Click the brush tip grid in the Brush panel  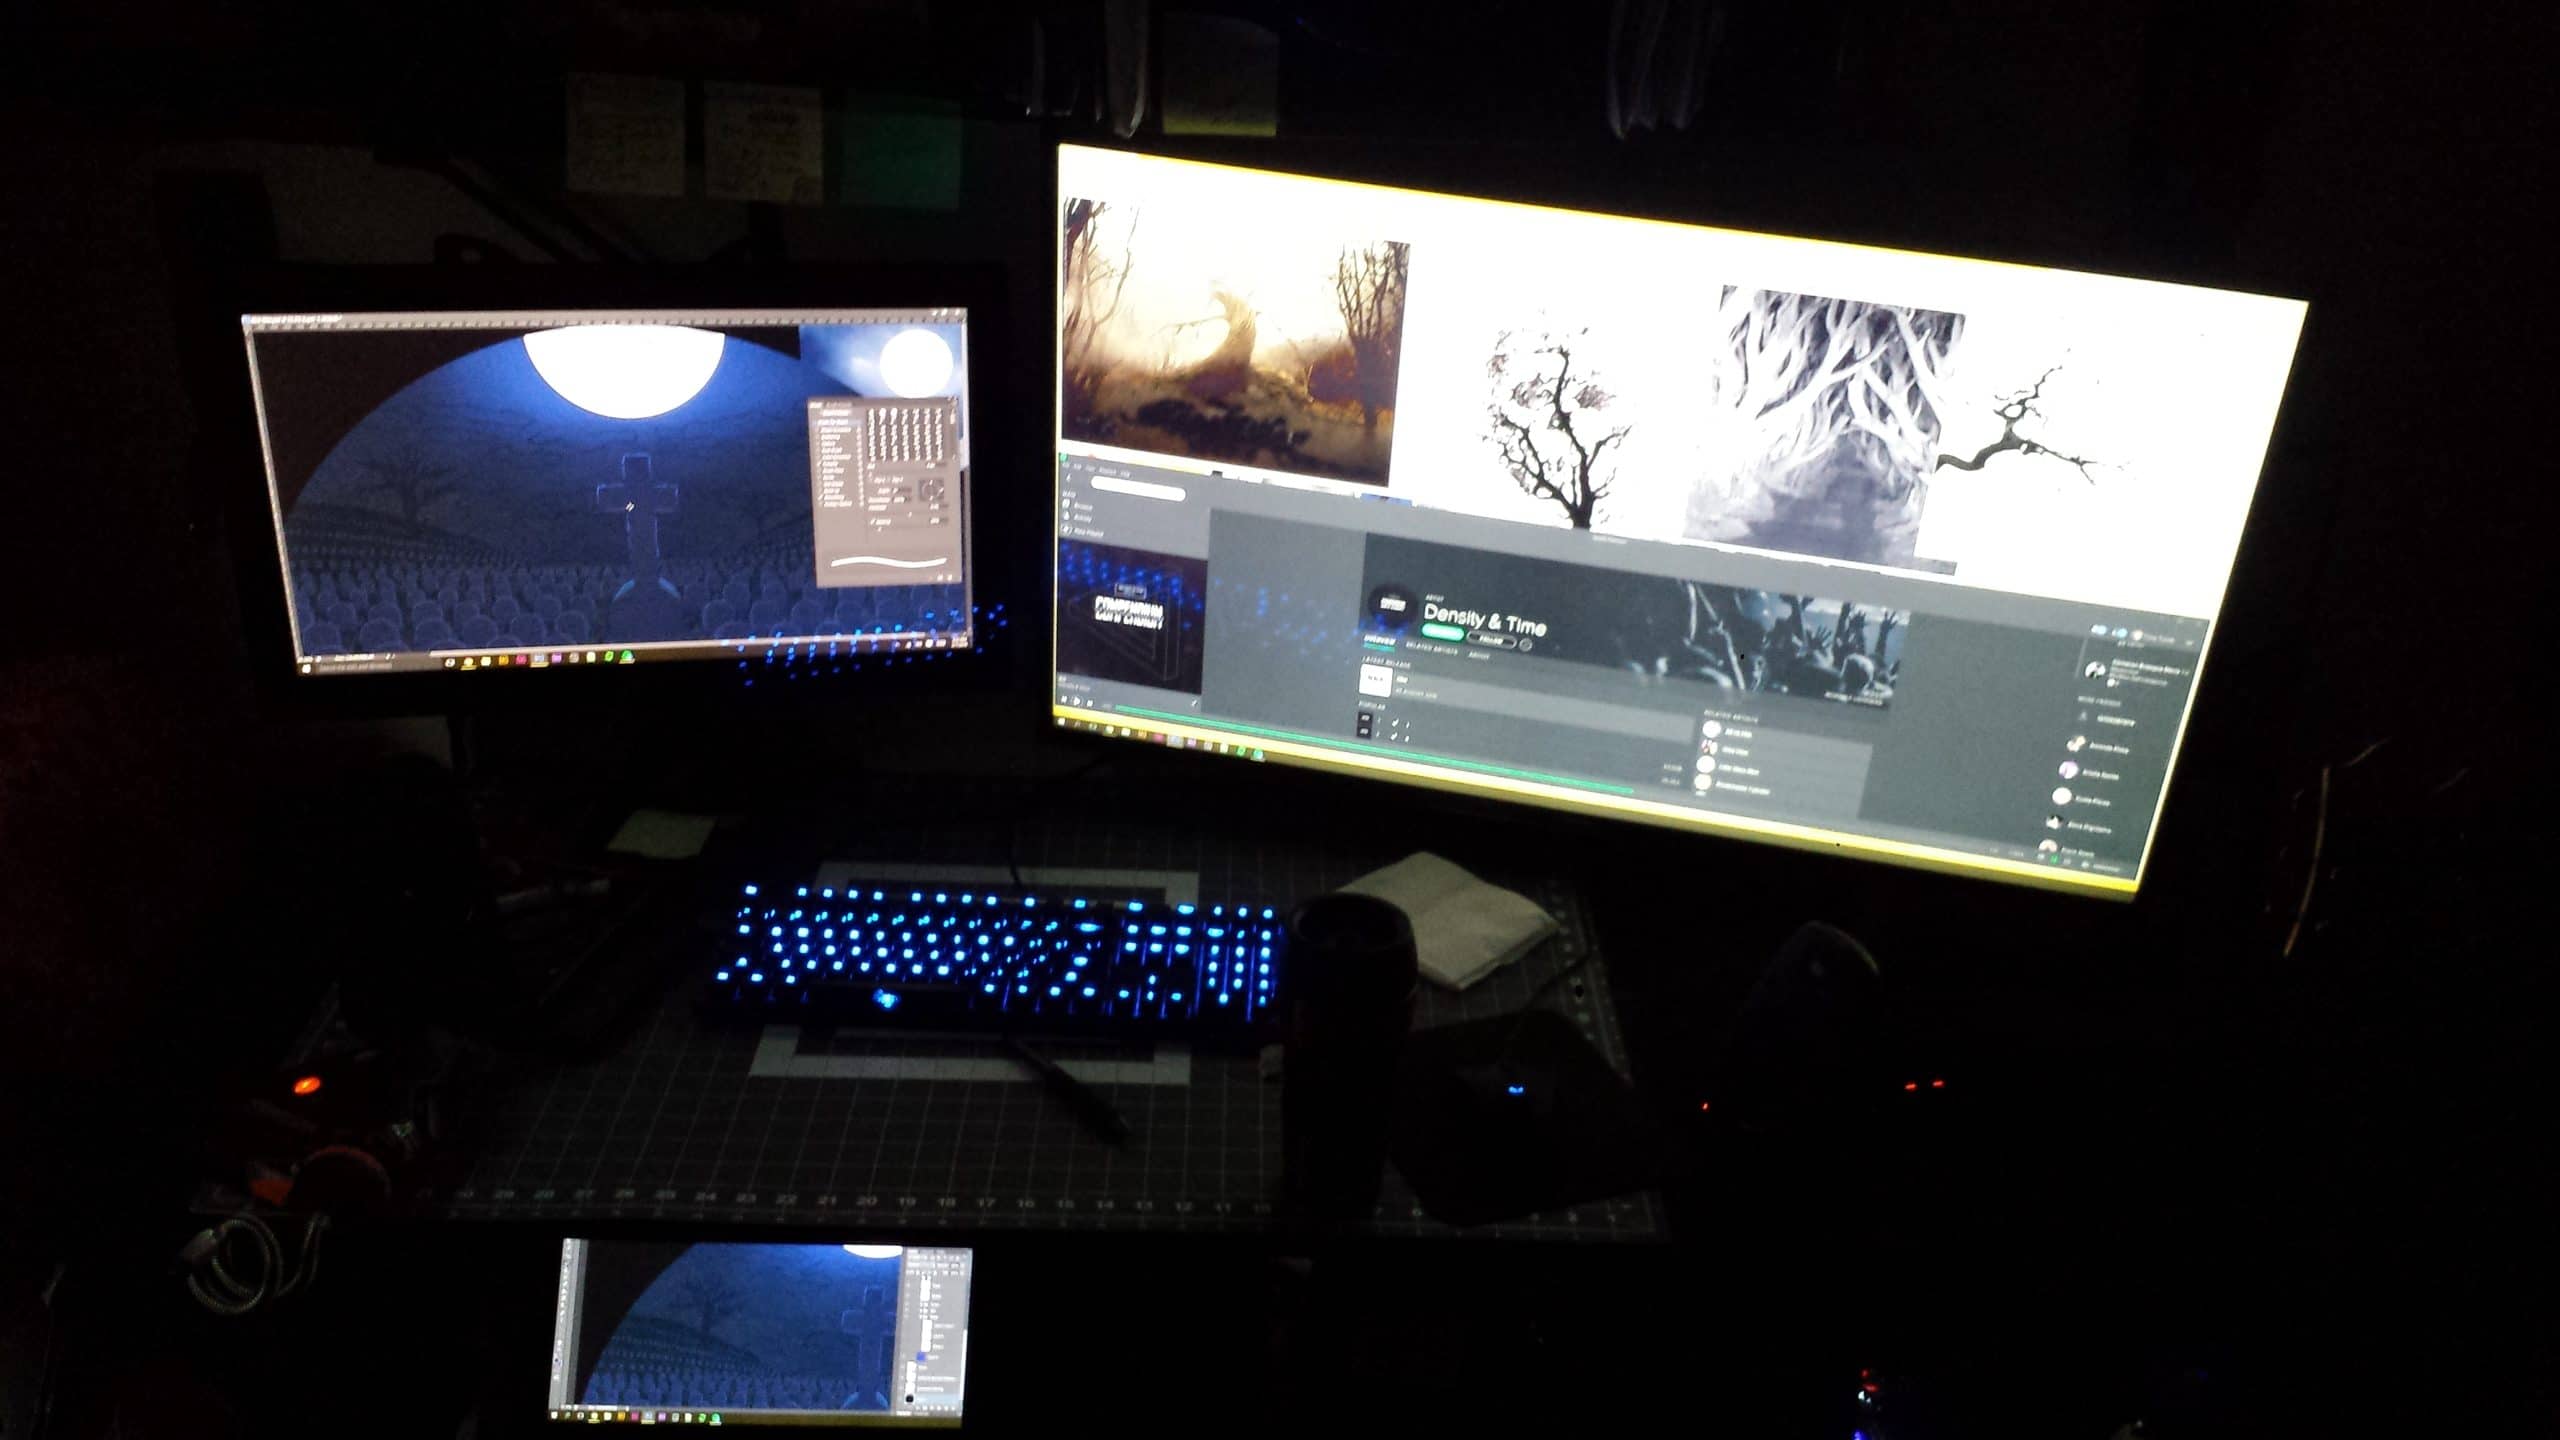(x=908, y=432)
